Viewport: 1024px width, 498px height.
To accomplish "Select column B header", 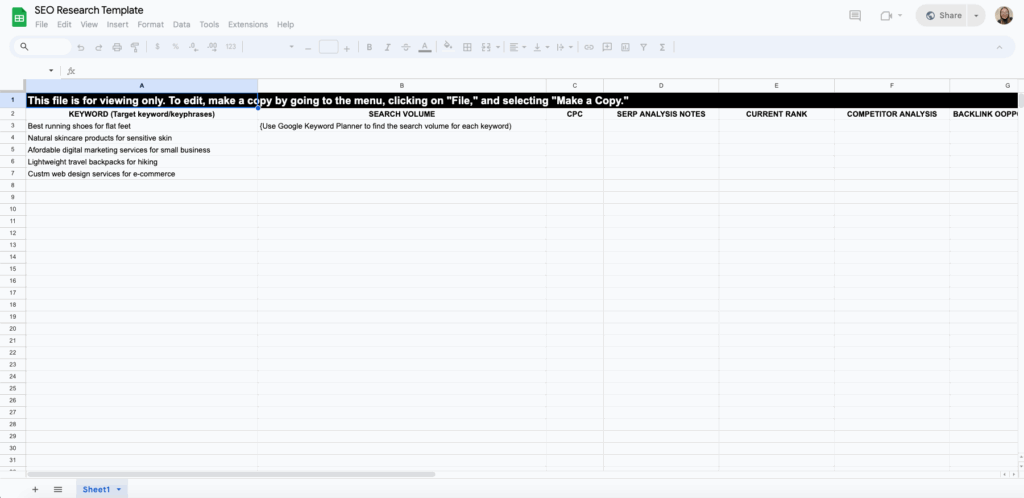I will [402, 86].
